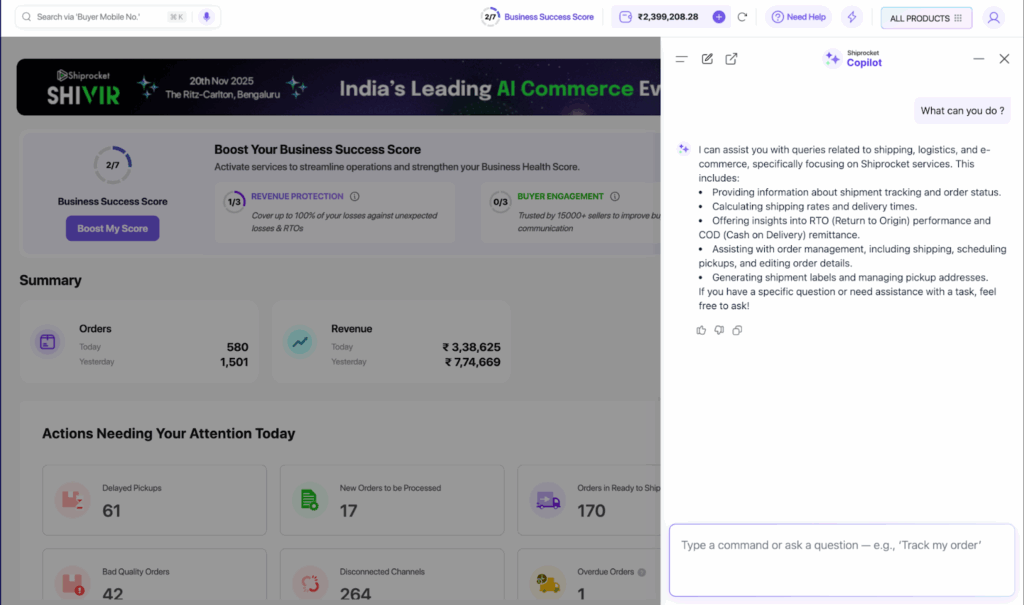Give thumbs up to Copilot response
This screenshot has height=605, width=1024.
(x=701, y=330)
